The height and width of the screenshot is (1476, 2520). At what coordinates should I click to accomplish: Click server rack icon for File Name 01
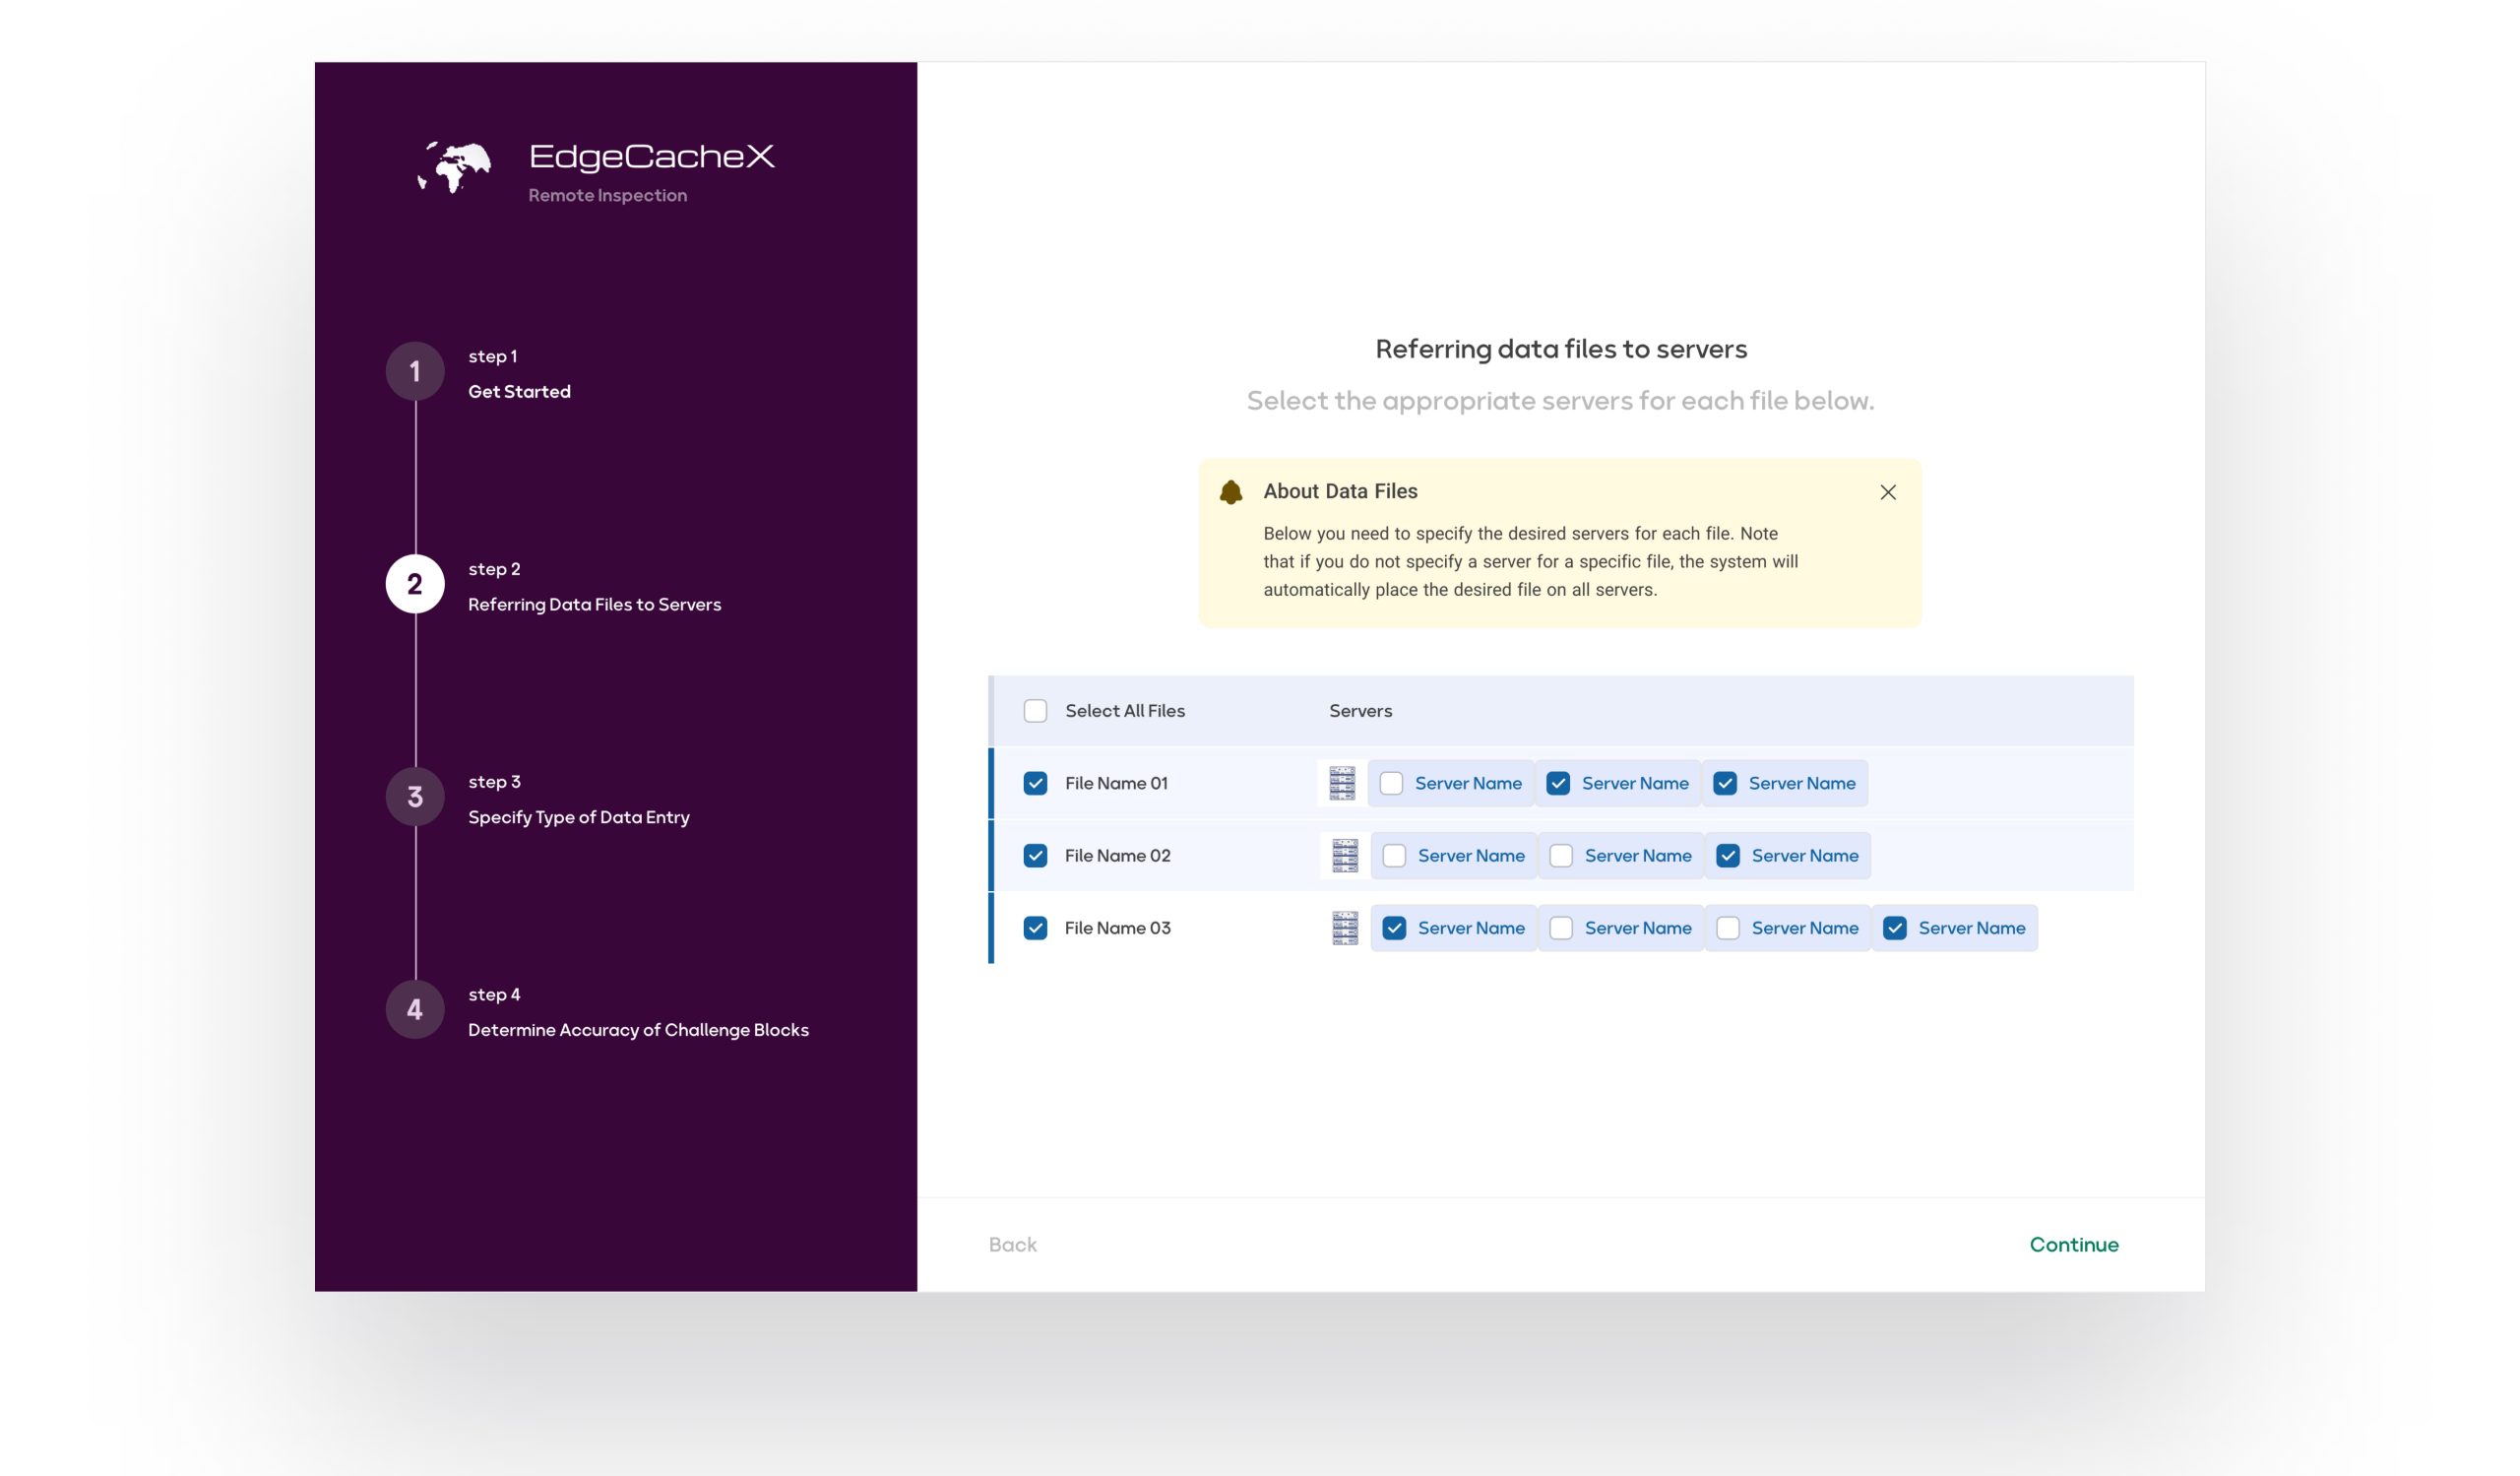tap(1342, 783)
